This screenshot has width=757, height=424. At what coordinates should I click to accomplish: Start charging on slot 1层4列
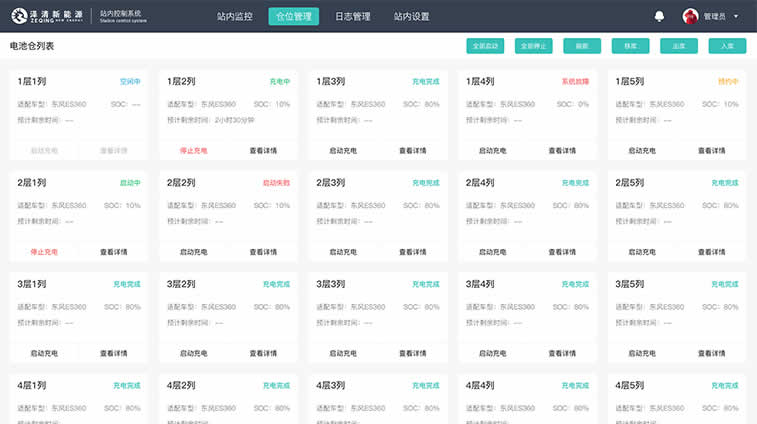point(492,151)
